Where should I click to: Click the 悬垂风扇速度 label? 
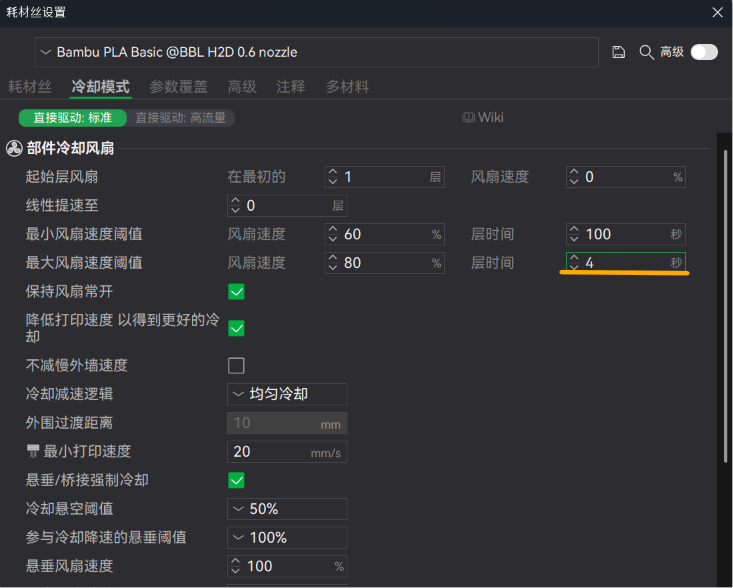point(69,566)
